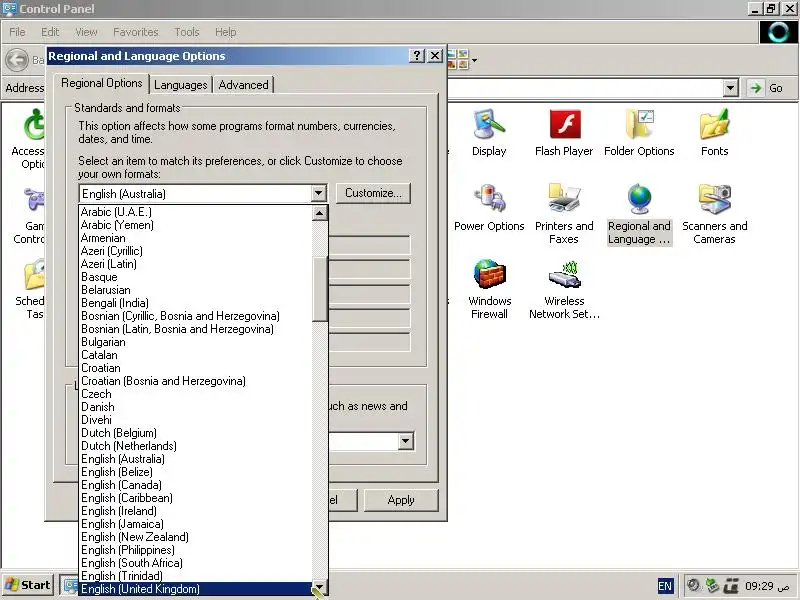The width and height of the screenshot is (800, 600).
Task: Open the Folder Options icon
Action: click(x=639, y=133)
